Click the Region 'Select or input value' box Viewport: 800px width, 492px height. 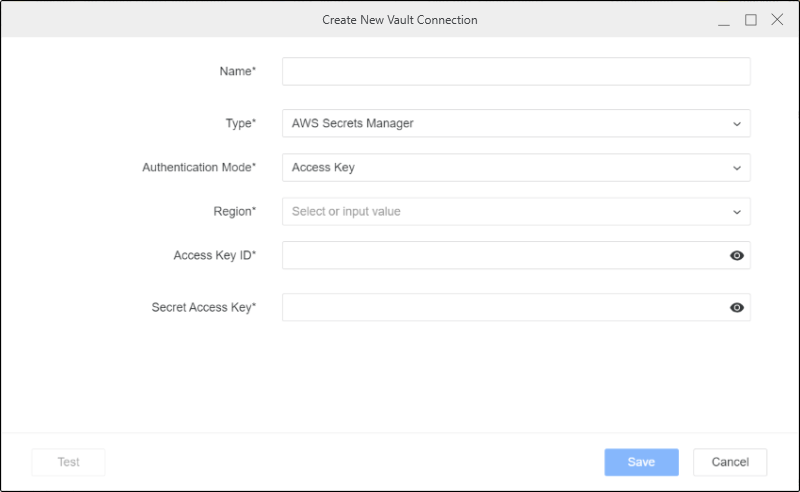click(500, 212)
